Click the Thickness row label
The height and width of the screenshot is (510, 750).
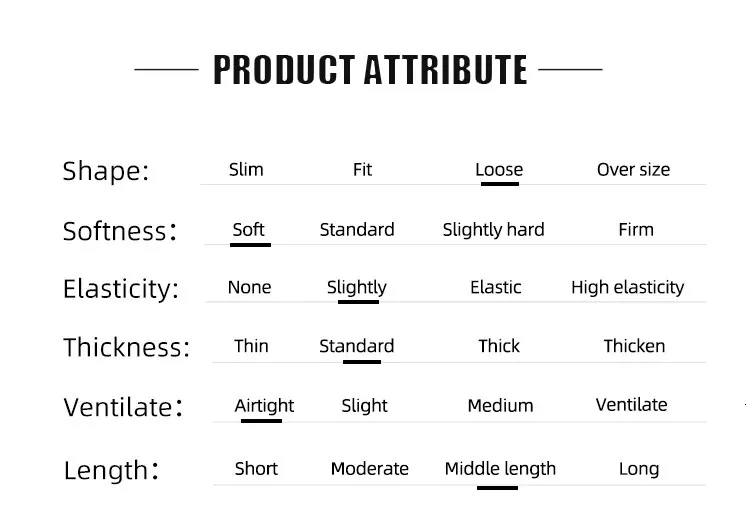[x=126, y=348]
